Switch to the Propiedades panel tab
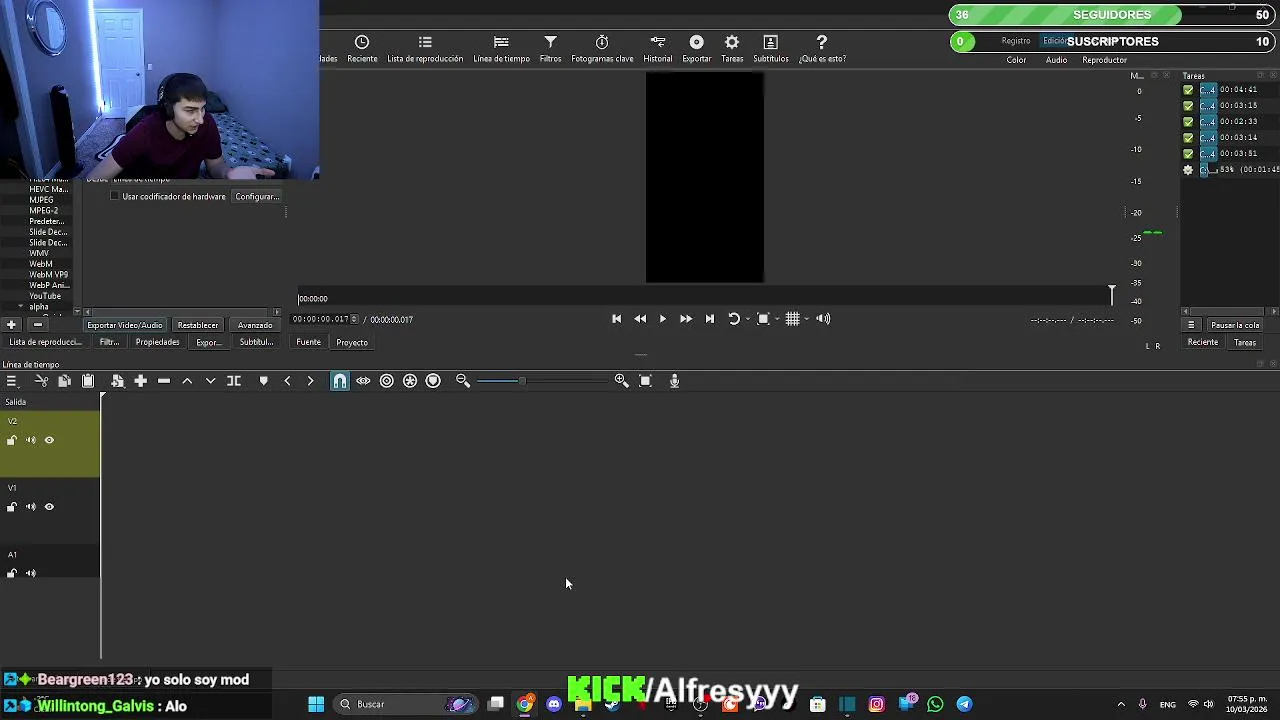 (158, 342)
